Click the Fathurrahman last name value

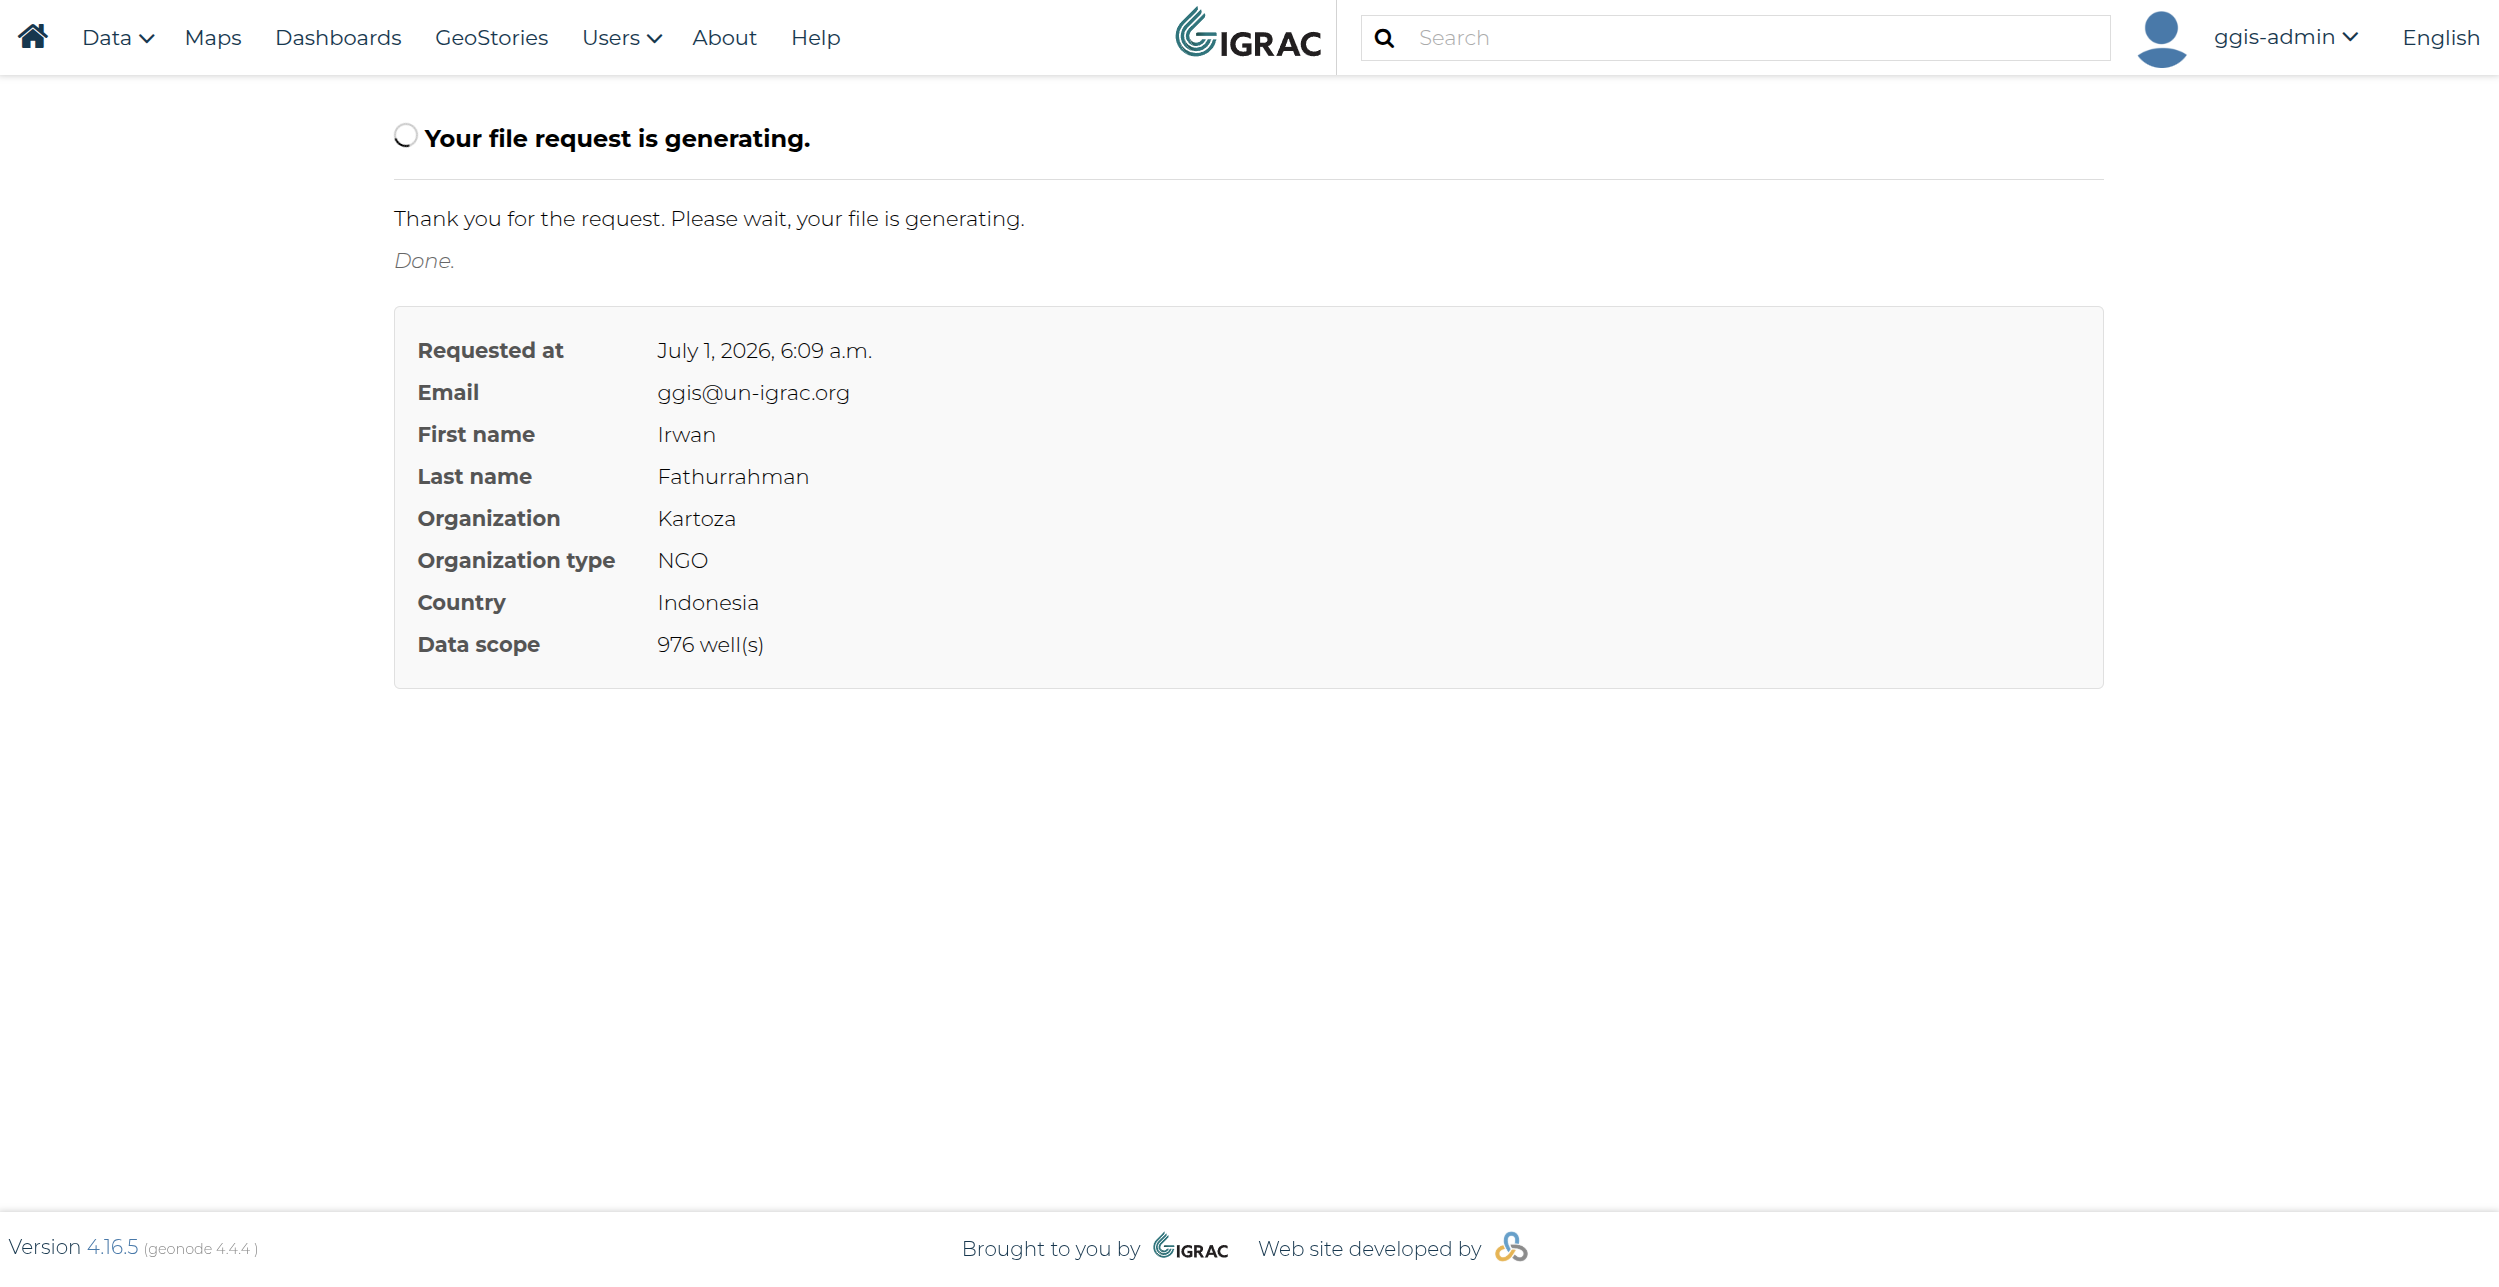(x=733, y=477)
